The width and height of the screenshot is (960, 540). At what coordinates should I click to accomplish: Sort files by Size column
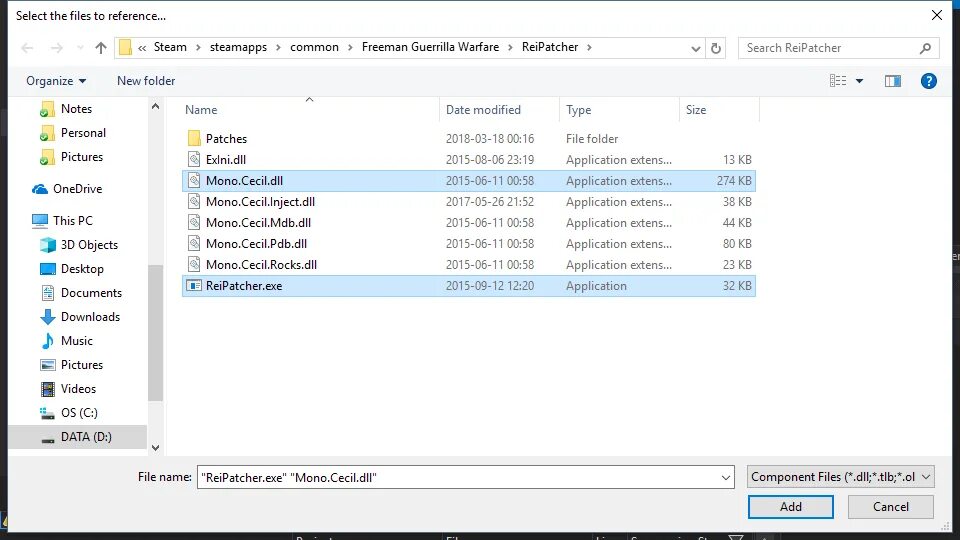(x=696, y=110)
